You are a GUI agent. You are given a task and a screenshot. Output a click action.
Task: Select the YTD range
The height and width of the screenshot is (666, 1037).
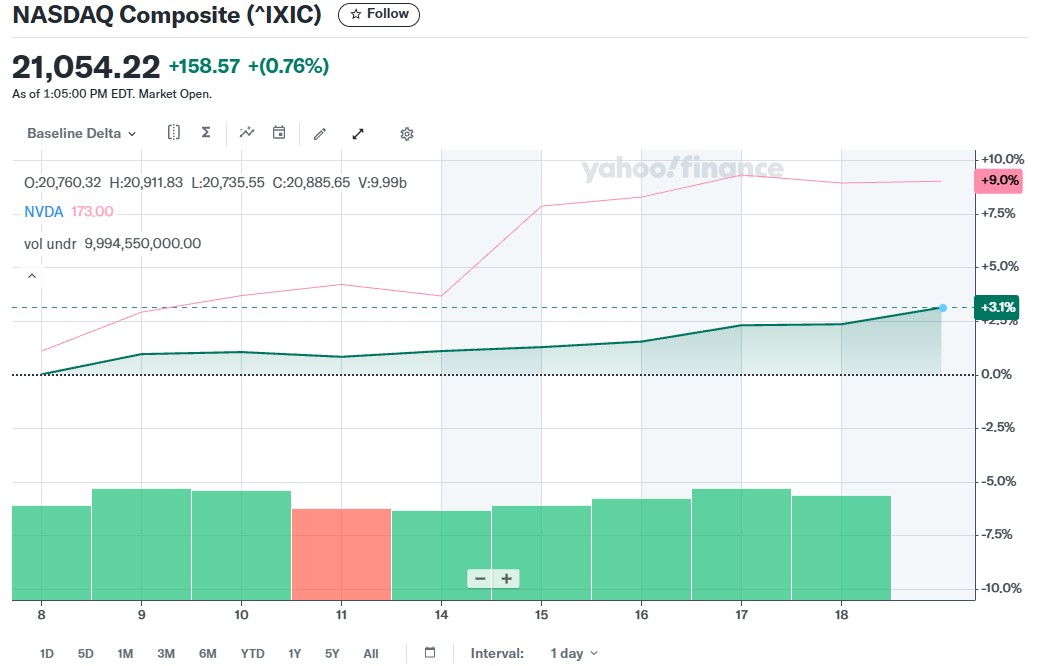pos(252,653)
